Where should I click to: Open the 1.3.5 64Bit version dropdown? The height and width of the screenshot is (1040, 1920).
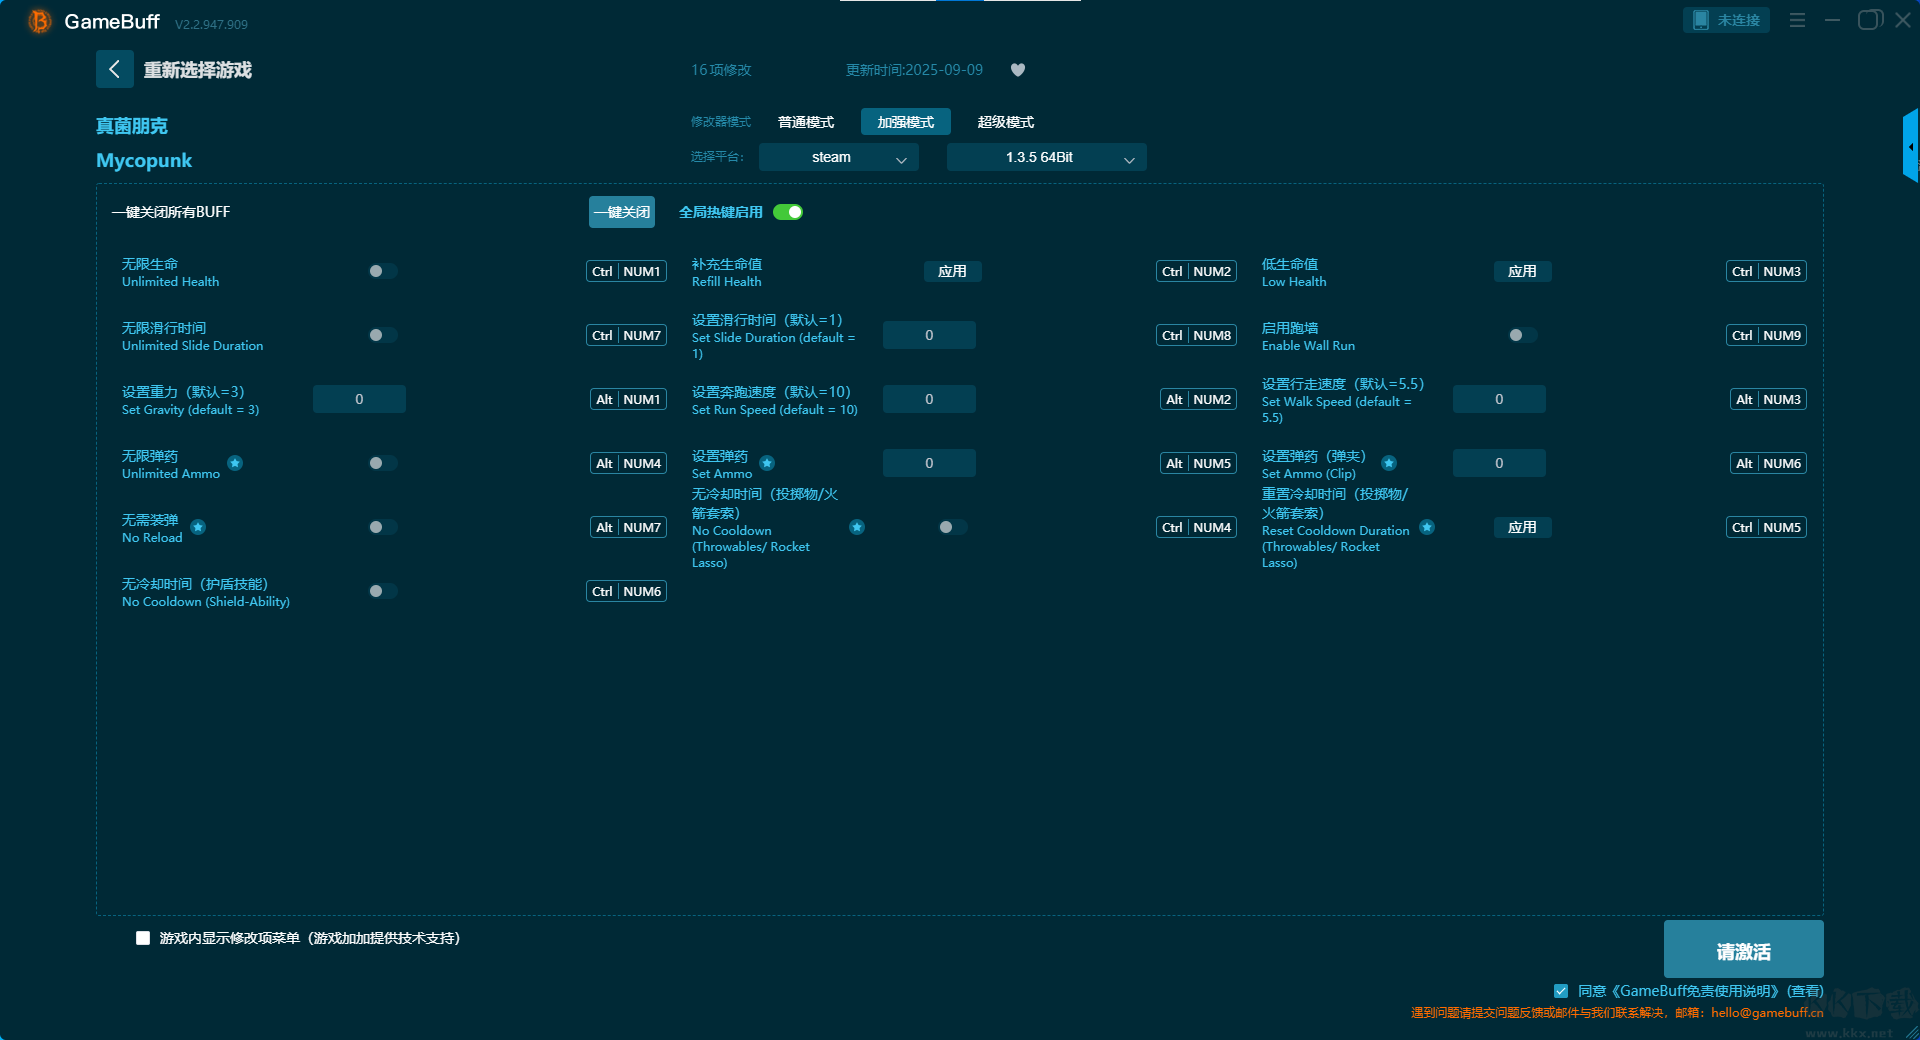point(1046,157)
